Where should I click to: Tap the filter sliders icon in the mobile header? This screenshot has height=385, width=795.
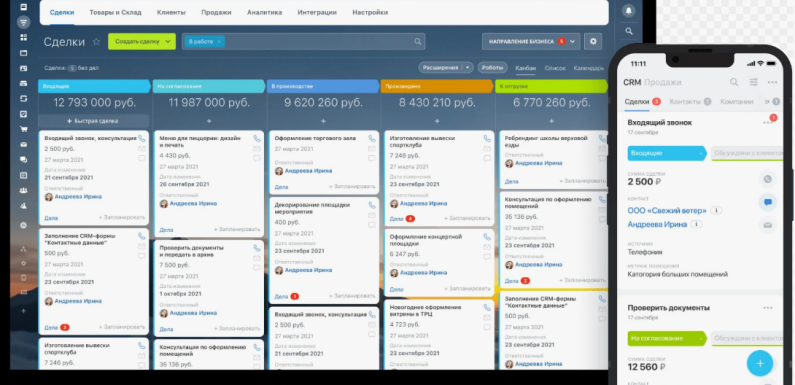point(754,82)
